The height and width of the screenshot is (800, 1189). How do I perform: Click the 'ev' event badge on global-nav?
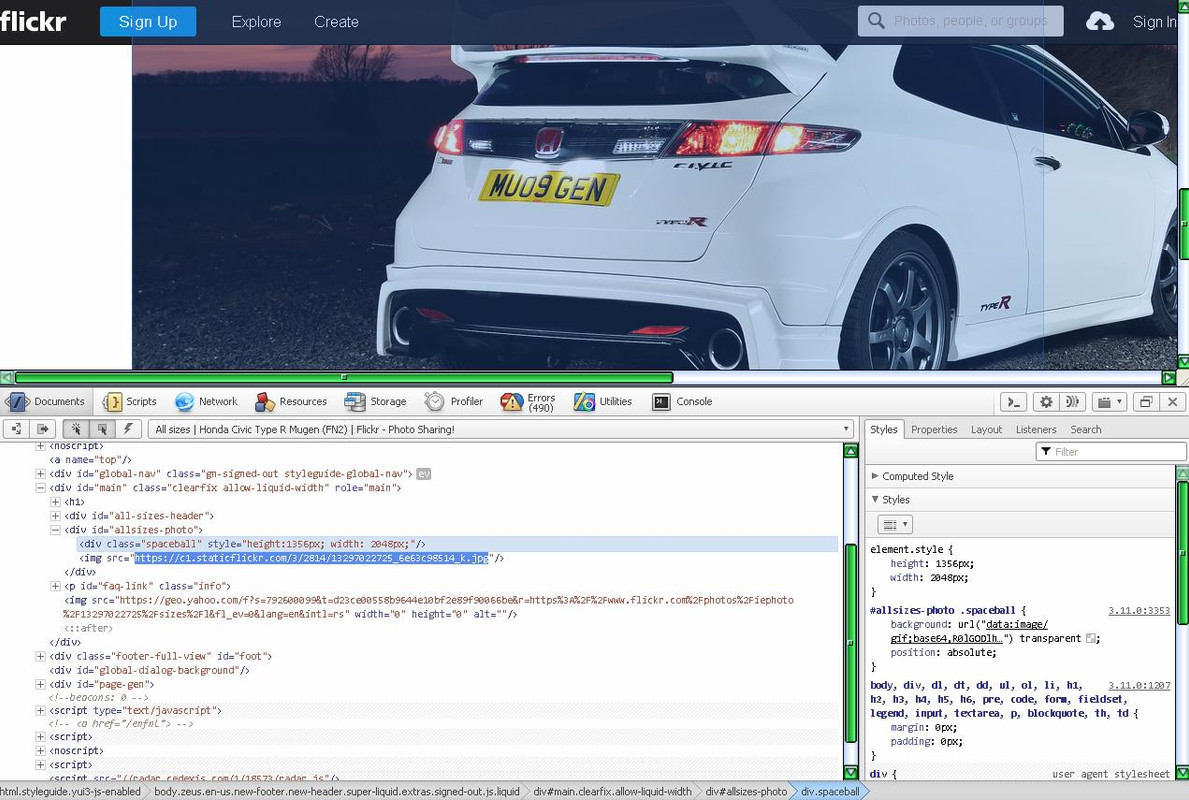click(x=423, y=474)
